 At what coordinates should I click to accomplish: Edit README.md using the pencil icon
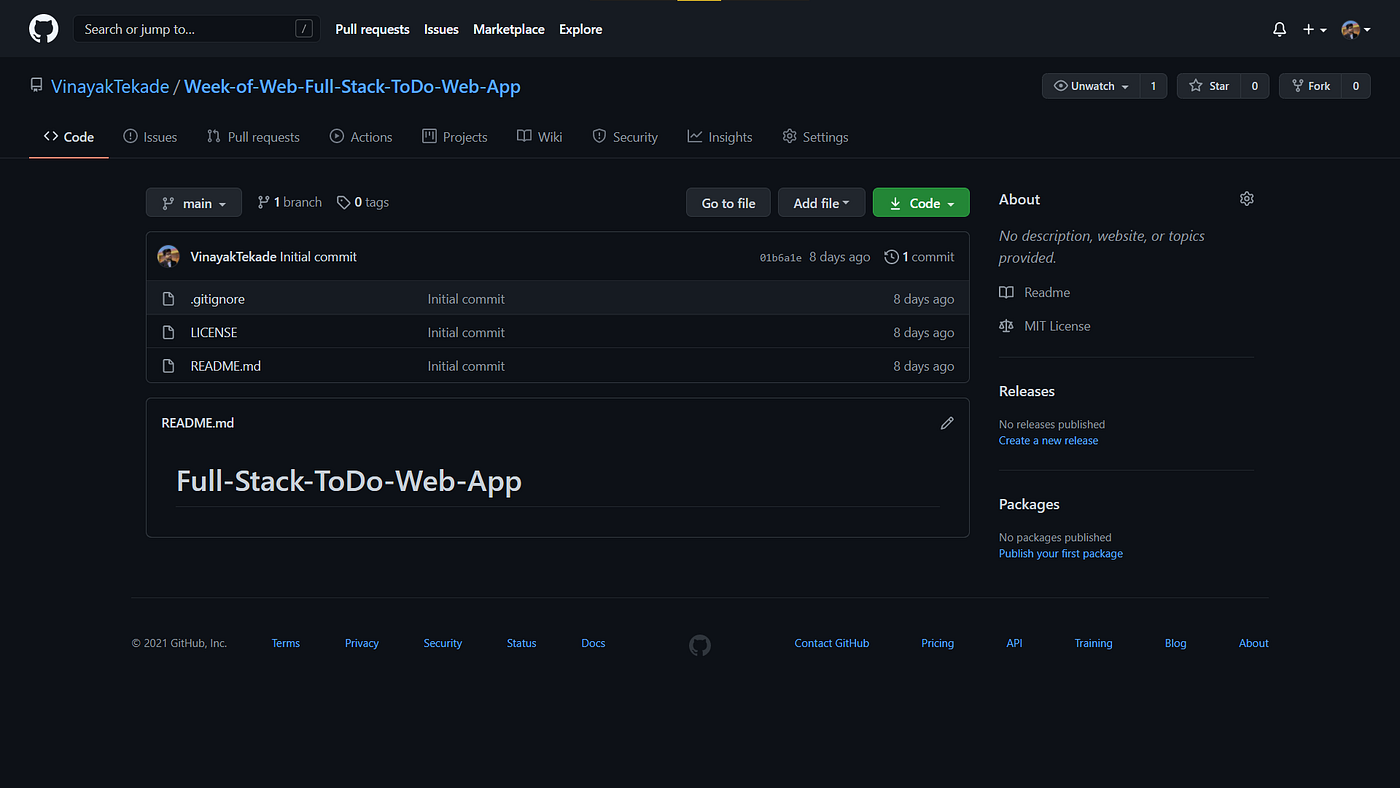coord(947,423)
